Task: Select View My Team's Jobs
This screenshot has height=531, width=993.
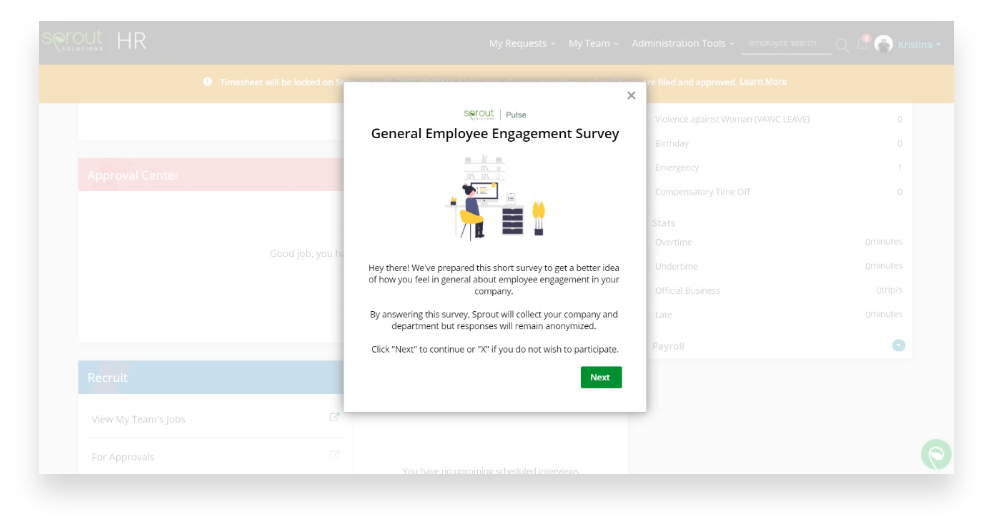Action: click(138, 419)
